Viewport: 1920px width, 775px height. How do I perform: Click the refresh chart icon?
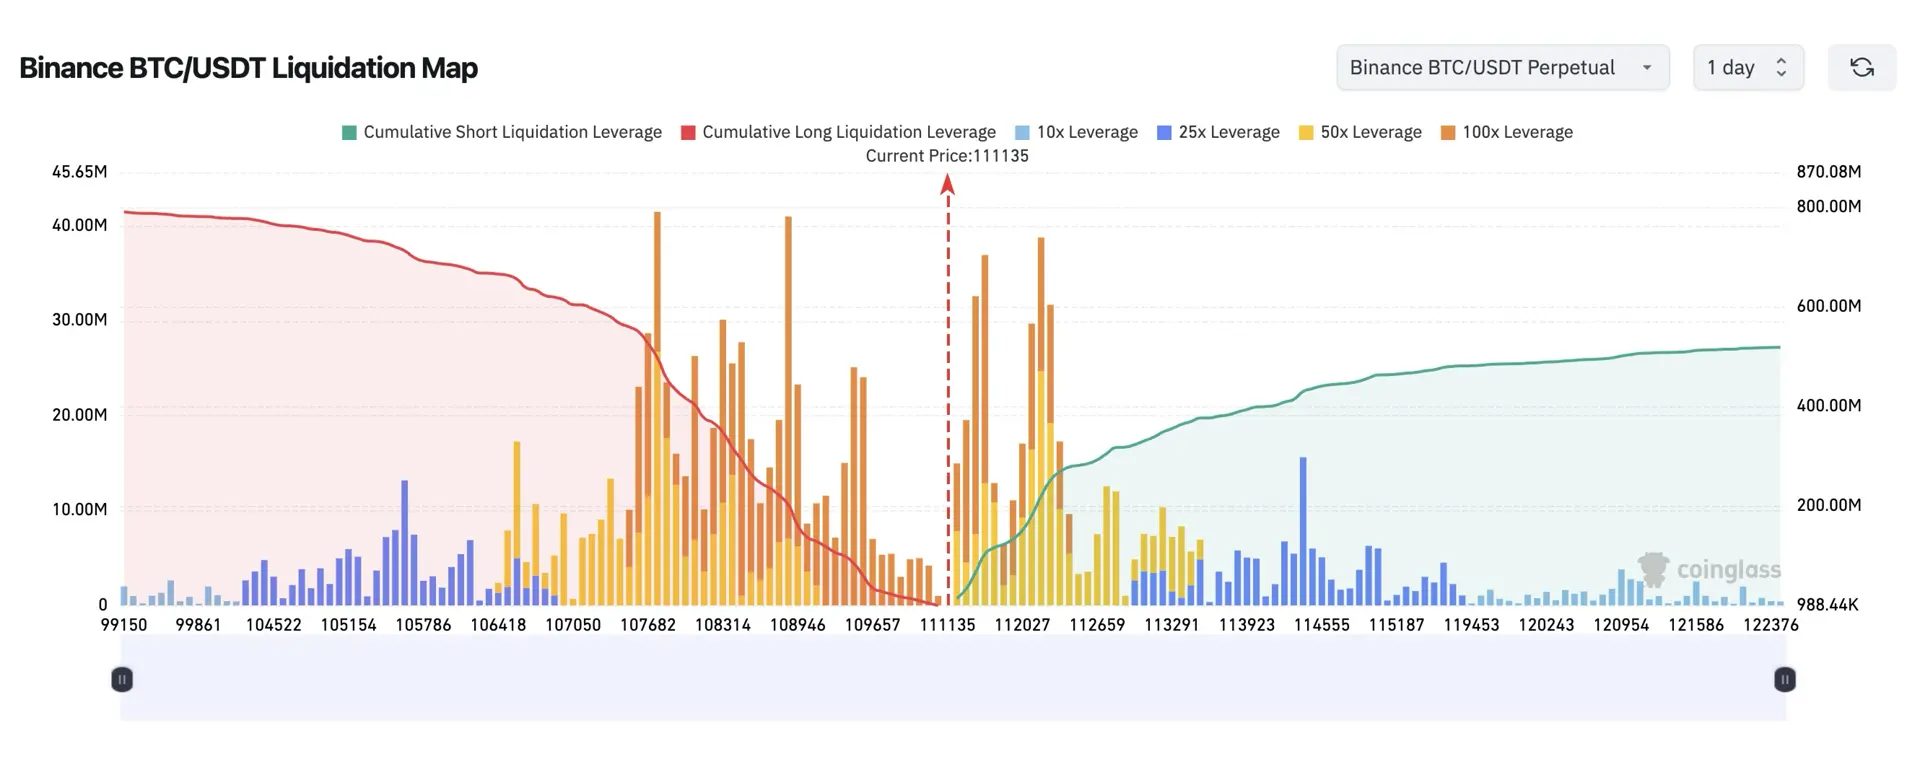(x=1861, y=67)
